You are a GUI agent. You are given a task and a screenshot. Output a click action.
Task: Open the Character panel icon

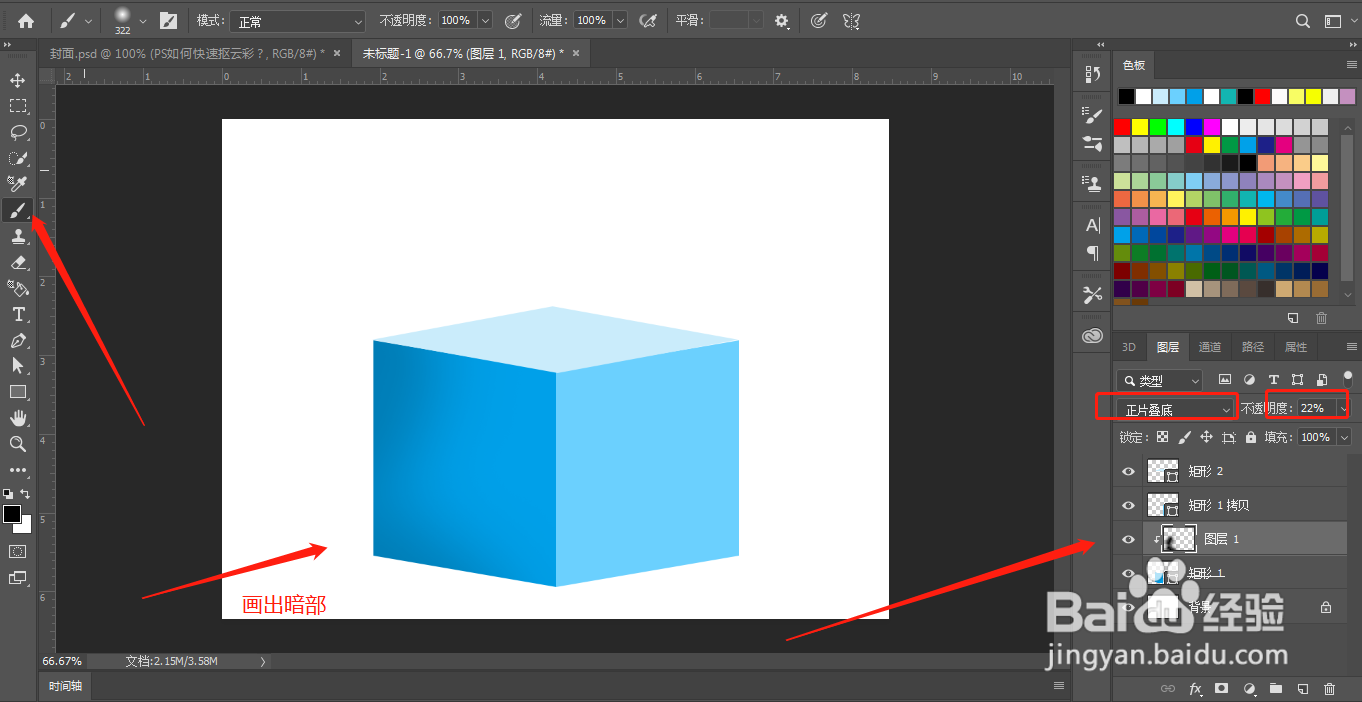(x=1092, y=225)
